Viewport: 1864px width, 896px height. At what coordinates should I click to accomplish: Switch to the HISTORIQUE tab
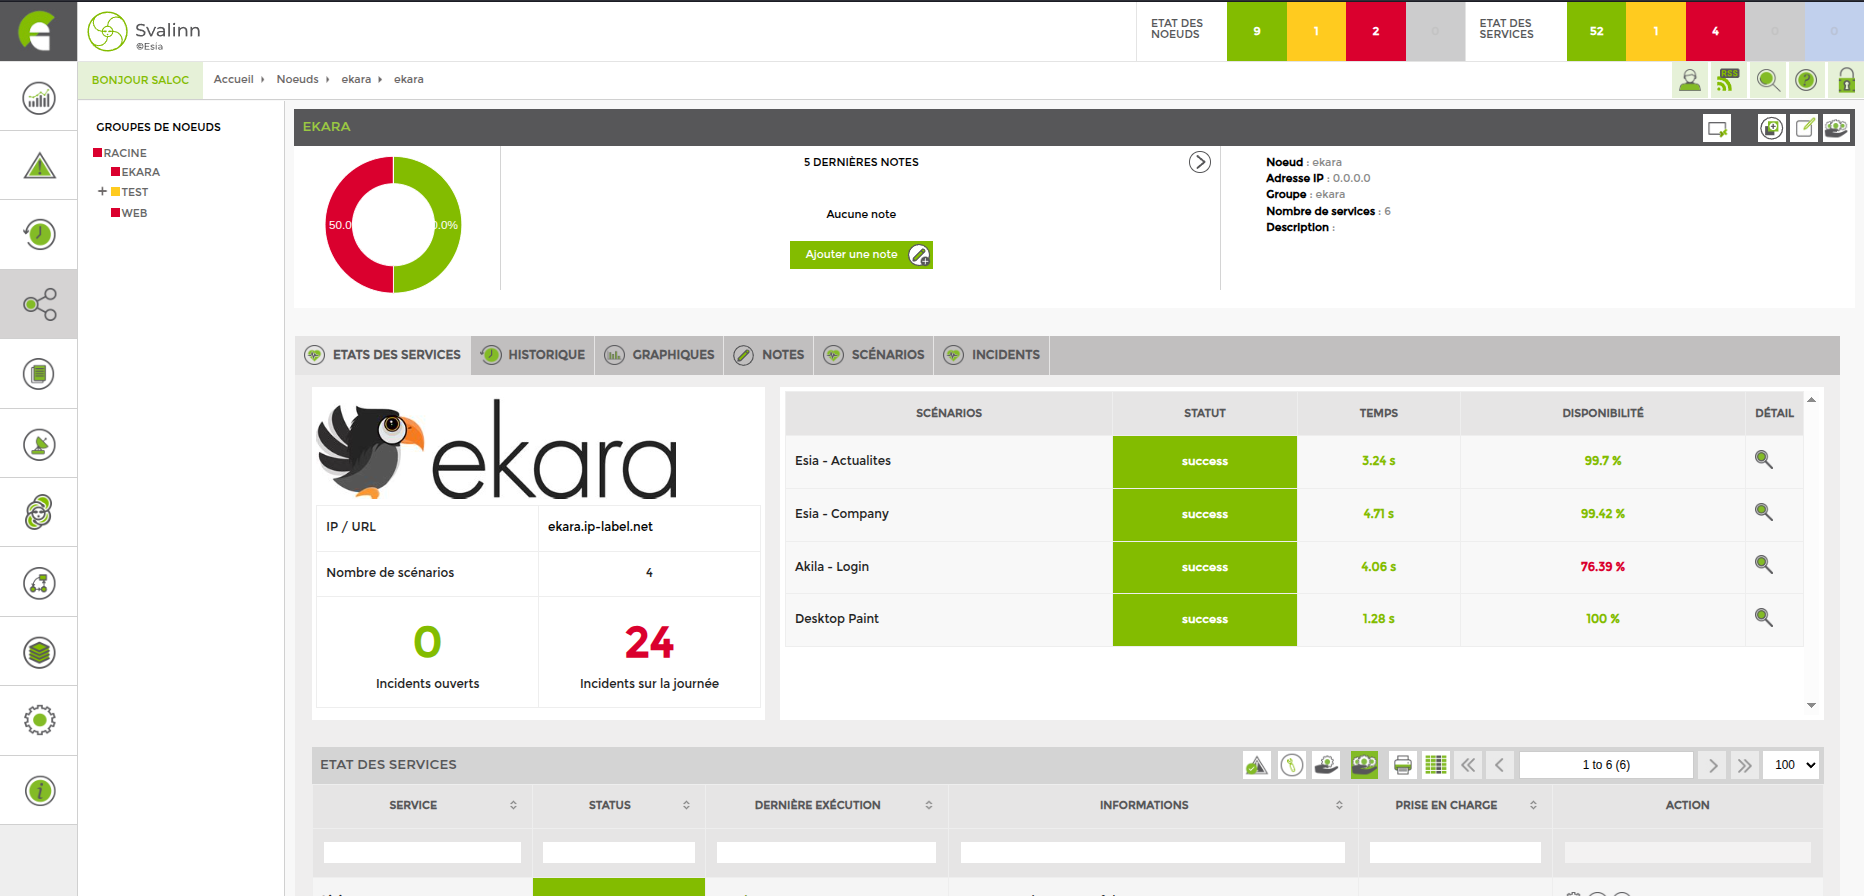(x=533, y=355)
